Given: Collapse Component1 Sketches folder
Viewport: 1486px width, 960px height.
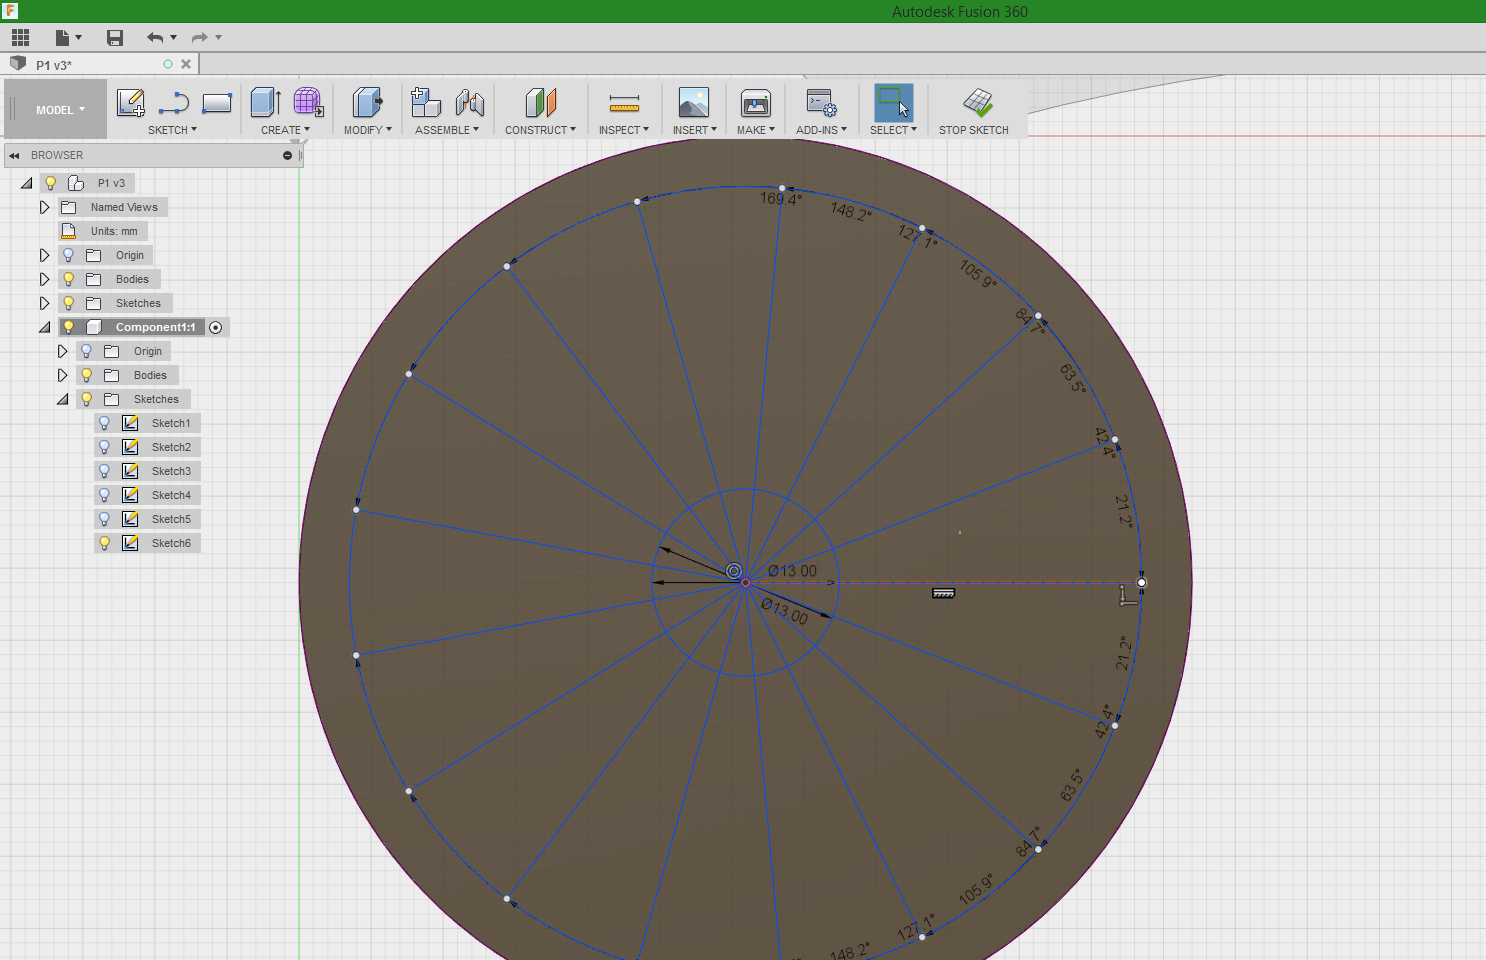Looking at the screenshot, I should pyautogui.click(x=62, y=399).
